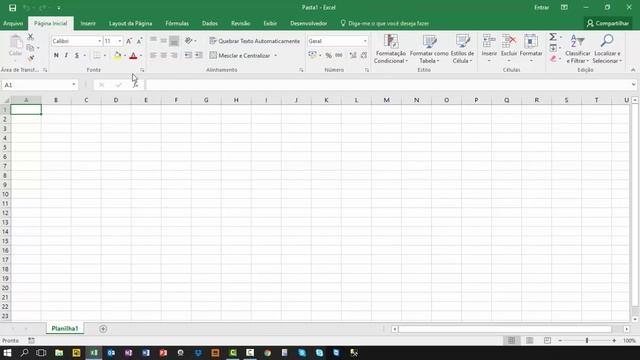Expand the Mesclar e Centralizar dropdown arrow
The width and height of the screenshot is (640, 360).
[276, 56]
